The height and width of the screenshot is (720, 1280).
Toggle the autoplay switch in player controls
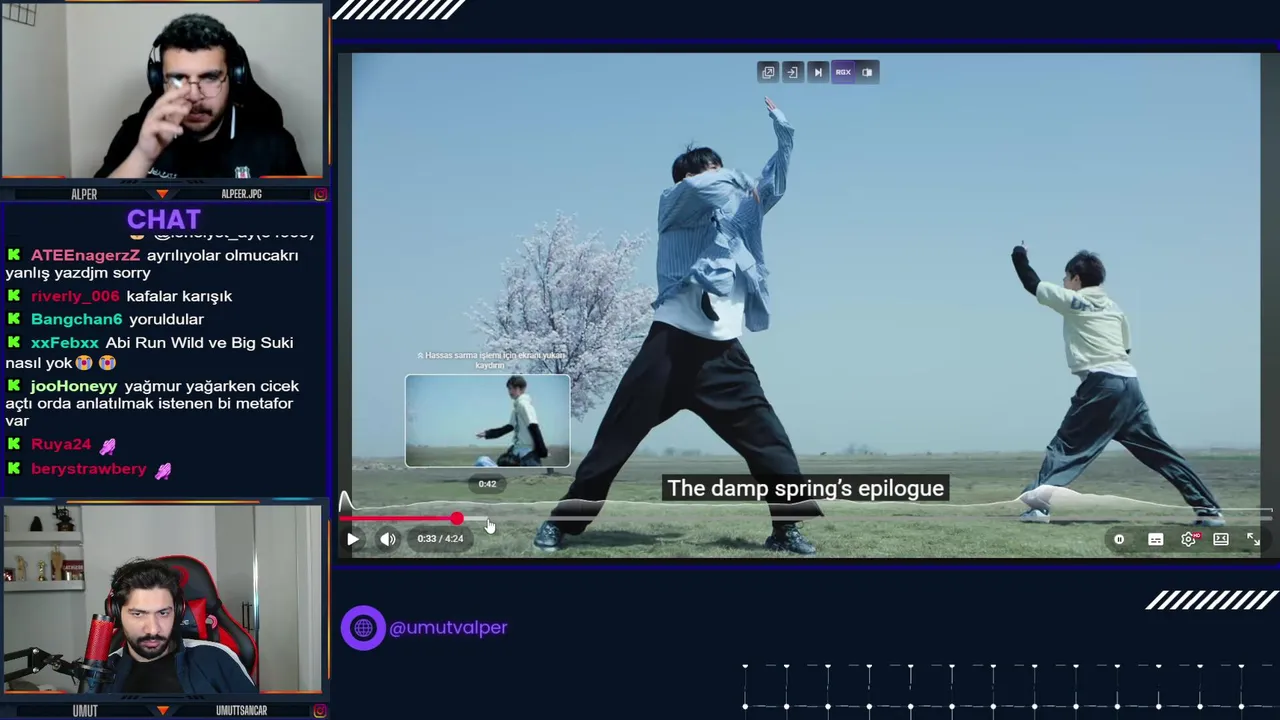1119,539
